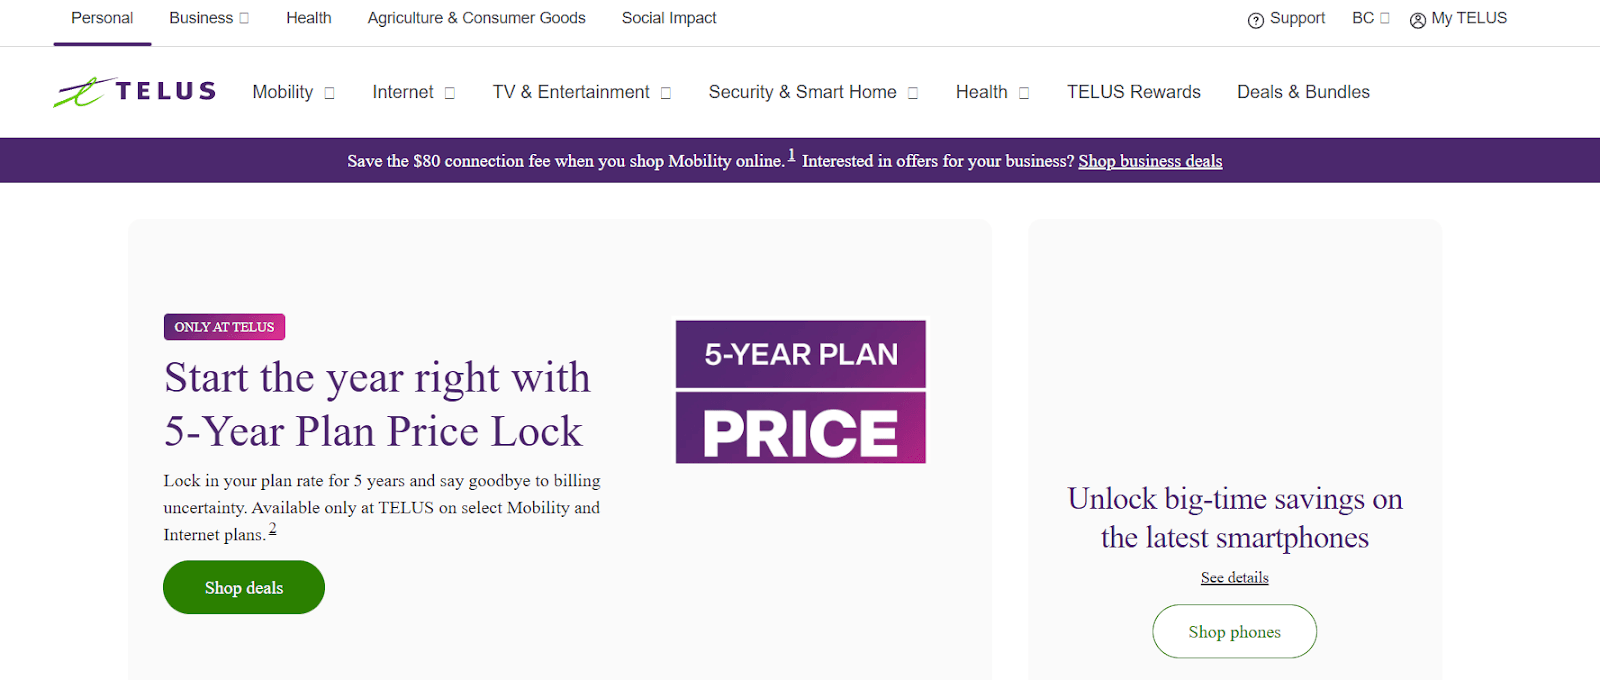Change the BC region selector
1600x680 pixels.
point(1370,18)
